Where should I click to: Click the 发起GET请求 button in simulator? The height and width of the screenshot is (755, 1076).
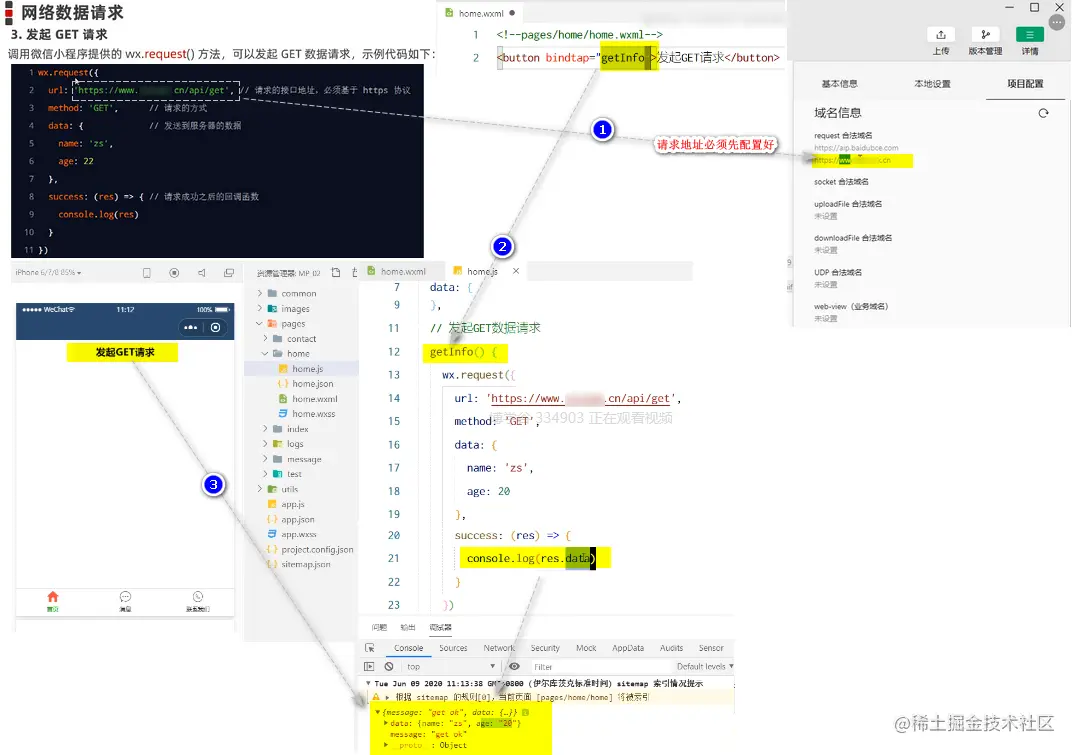(123, 352)
